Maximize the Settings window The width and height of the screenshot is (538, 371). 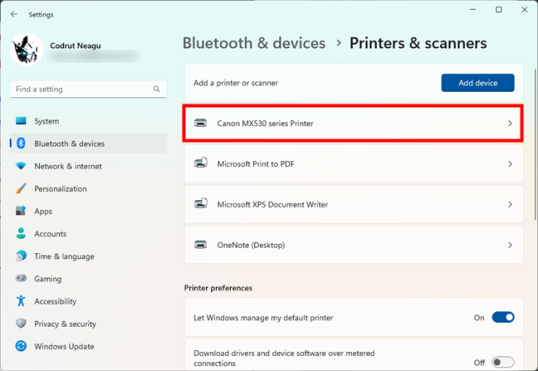point(499,10)
